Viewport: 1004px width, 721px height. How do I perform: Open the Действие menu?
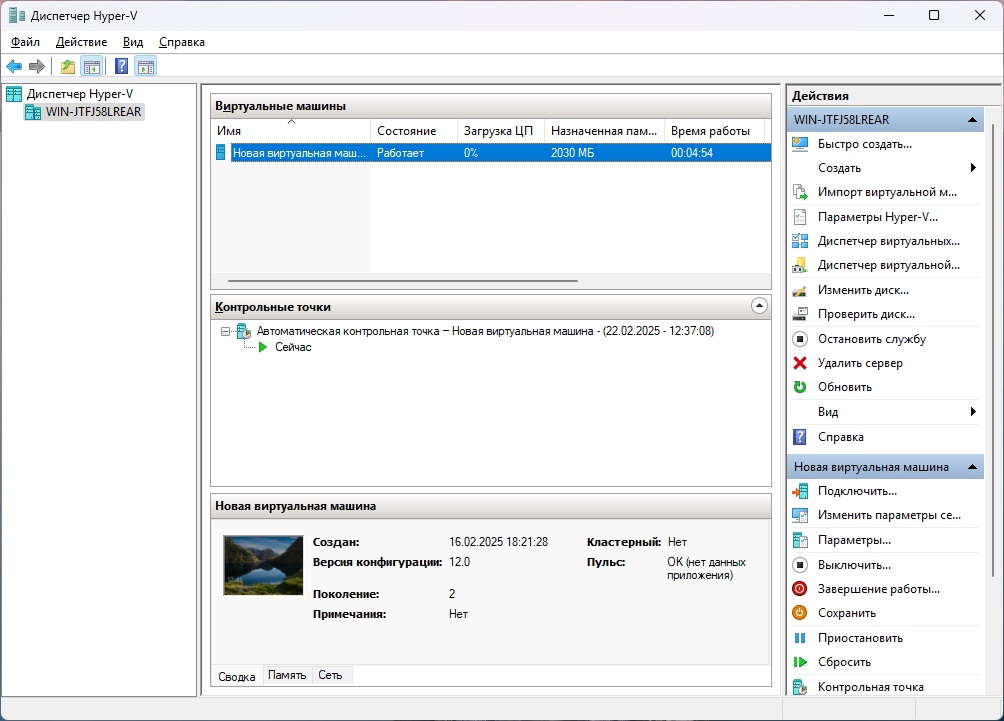(81, 42)
